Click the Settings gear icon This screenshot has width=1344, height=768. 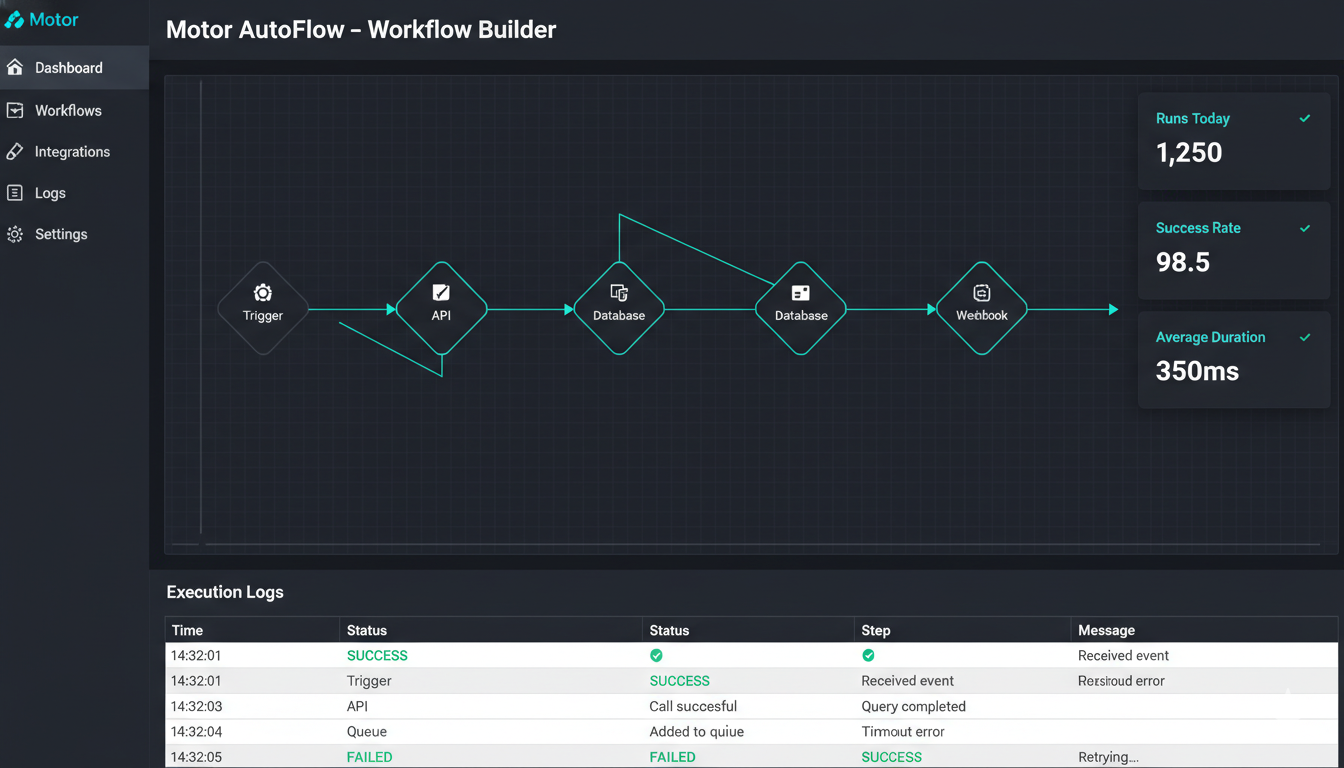(x=15, y=234)
